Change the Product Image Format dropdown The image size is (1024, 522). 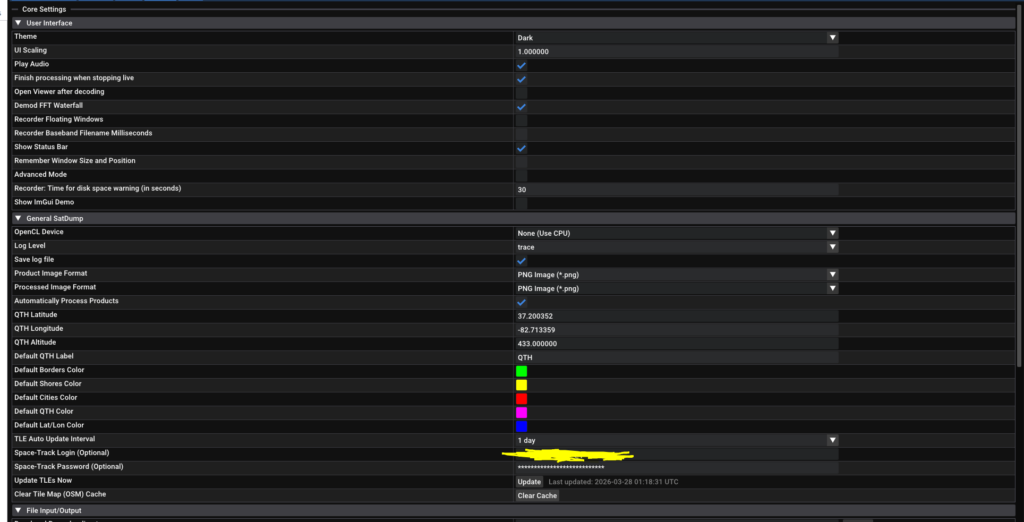pos(676,274)
